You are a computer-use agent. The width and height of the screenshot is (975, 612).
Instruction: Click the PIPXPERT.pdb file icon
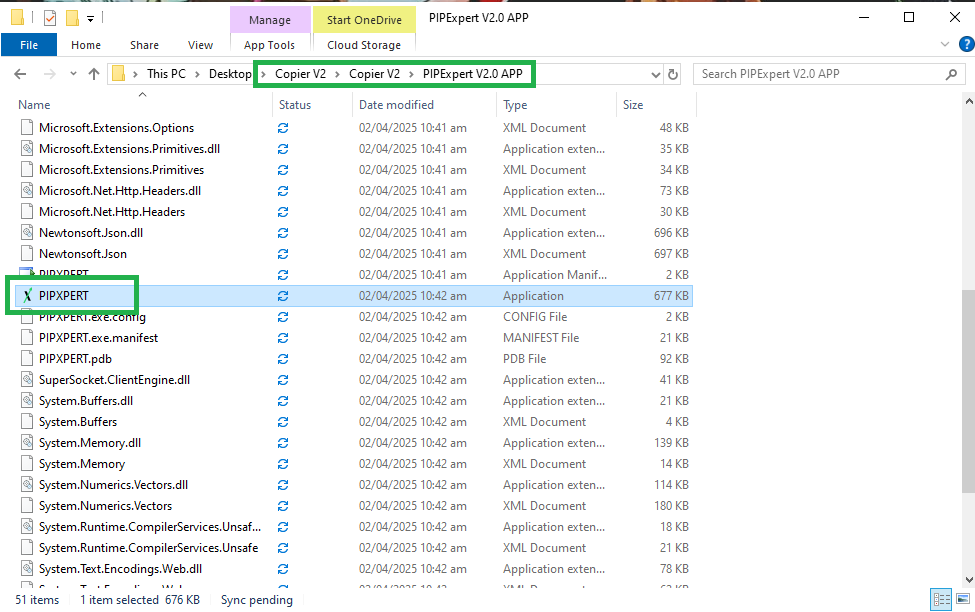pos(27,359)
